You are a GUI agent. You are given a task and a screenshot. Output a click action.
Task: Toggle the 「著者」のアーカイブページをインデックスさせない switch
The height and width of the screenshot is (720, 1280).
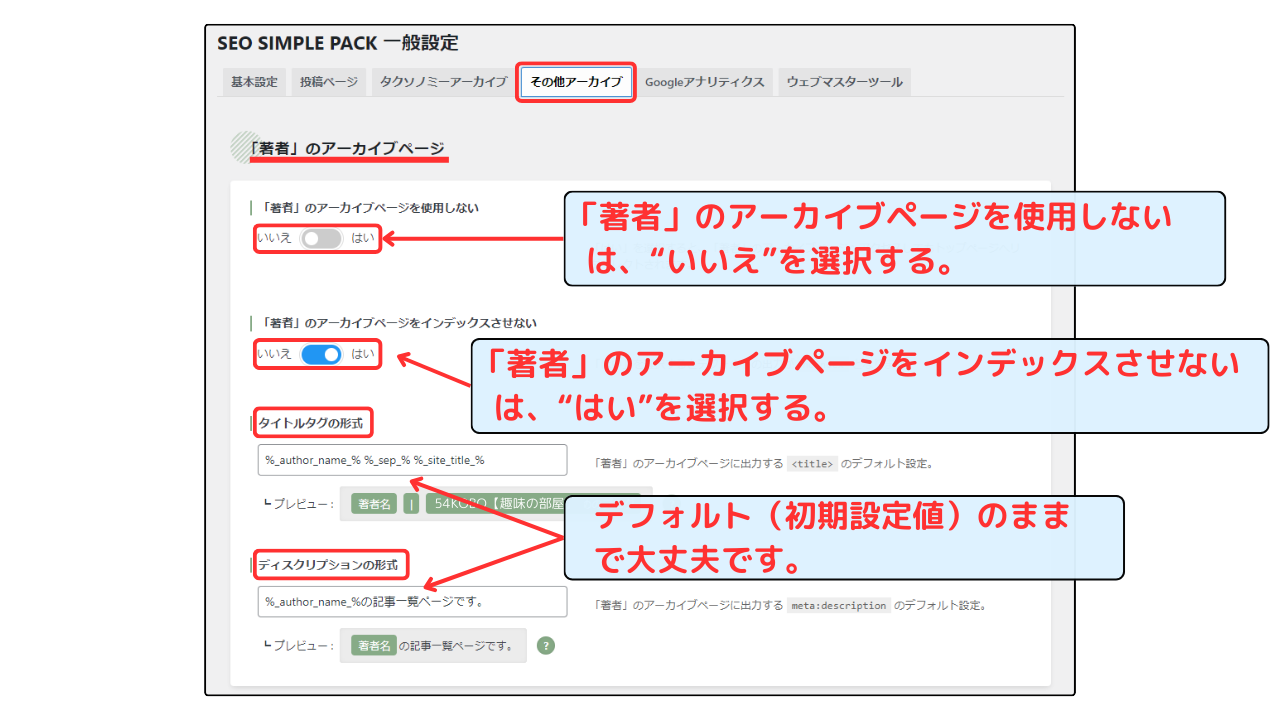[x=322, y=354]
